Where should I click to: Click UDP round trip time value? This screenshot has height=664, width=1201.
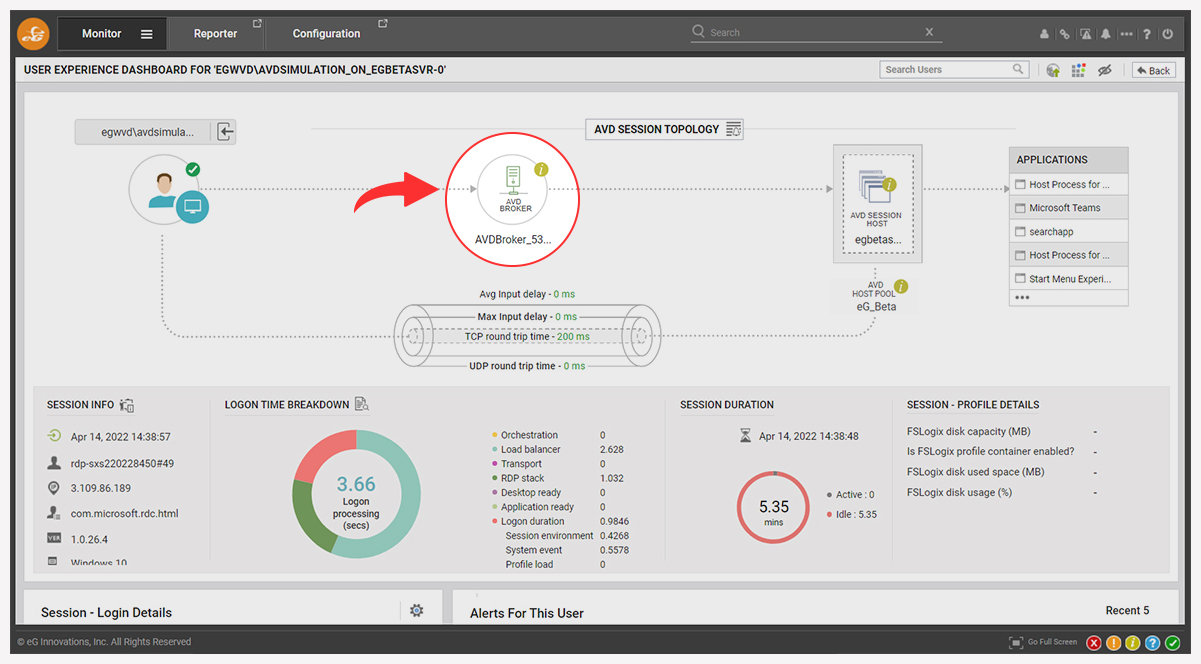tap(573, 366)
